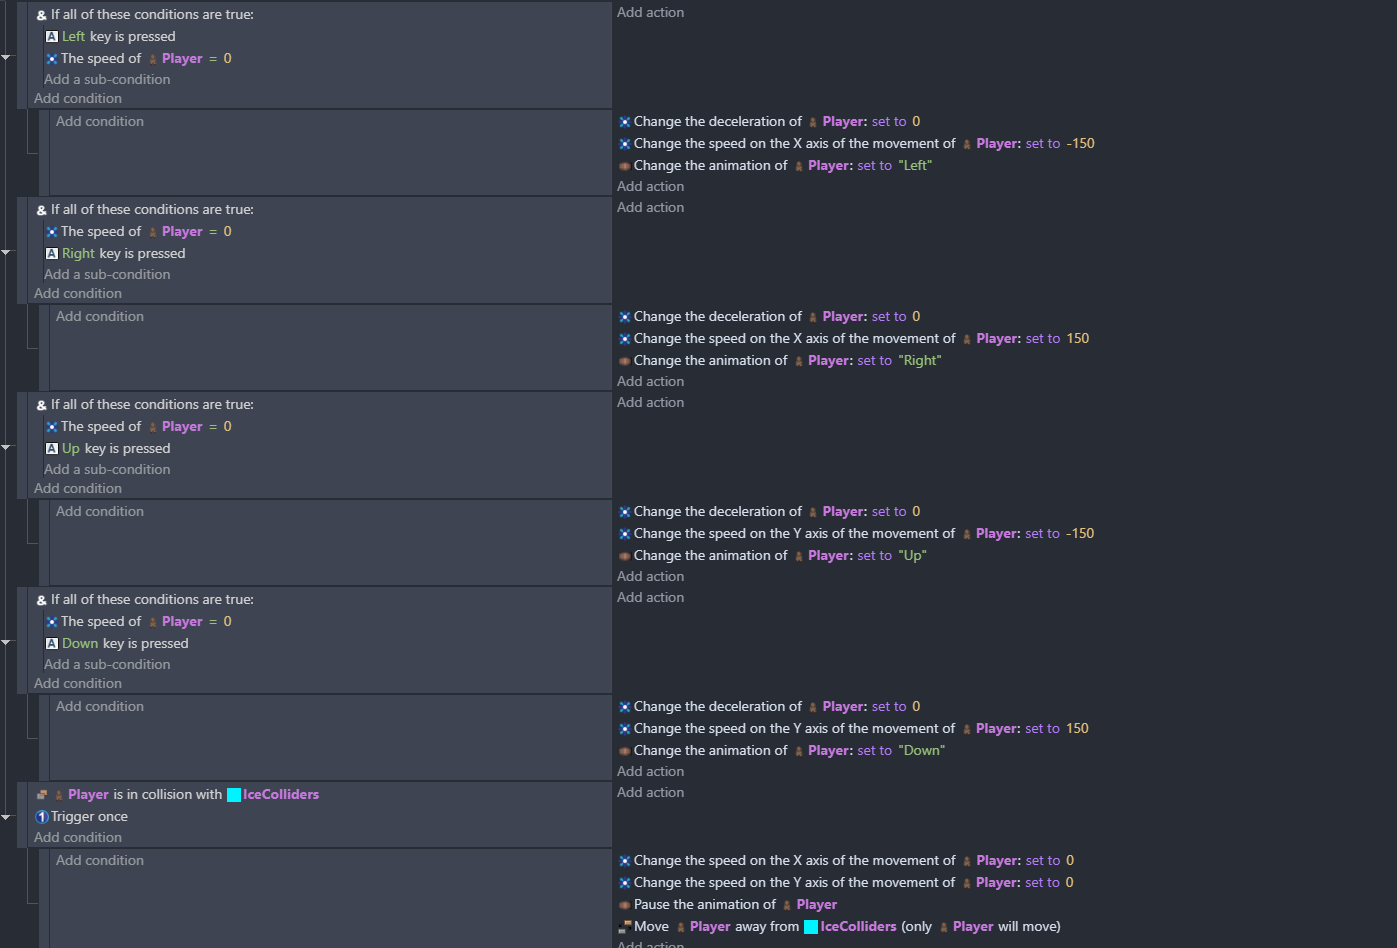Add a sub-condition under Up key condition
Screen dimensions: 1397x948
[x=107, y=470]
